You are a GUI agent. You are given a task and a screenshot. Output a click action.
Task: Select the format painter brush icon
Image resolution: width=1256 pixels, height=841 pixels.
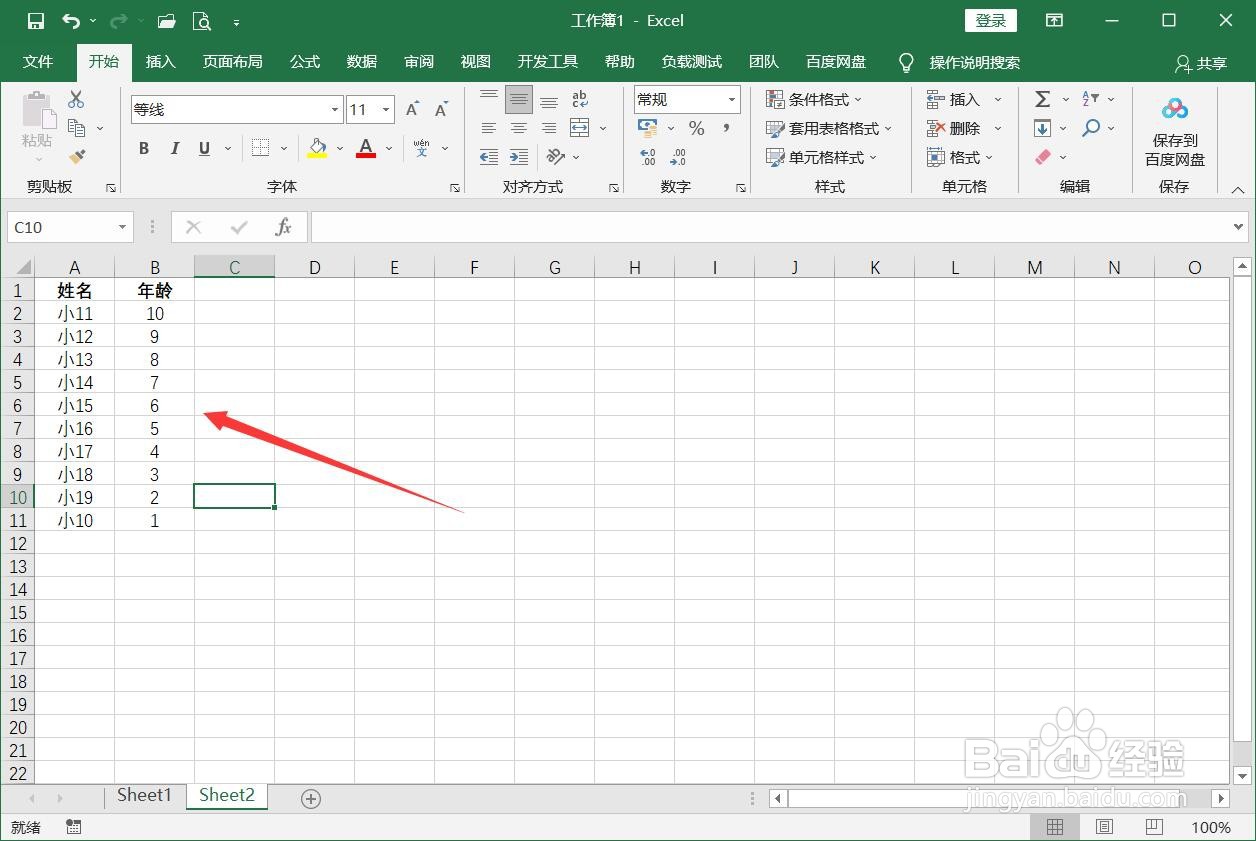(x=76, y=157)
